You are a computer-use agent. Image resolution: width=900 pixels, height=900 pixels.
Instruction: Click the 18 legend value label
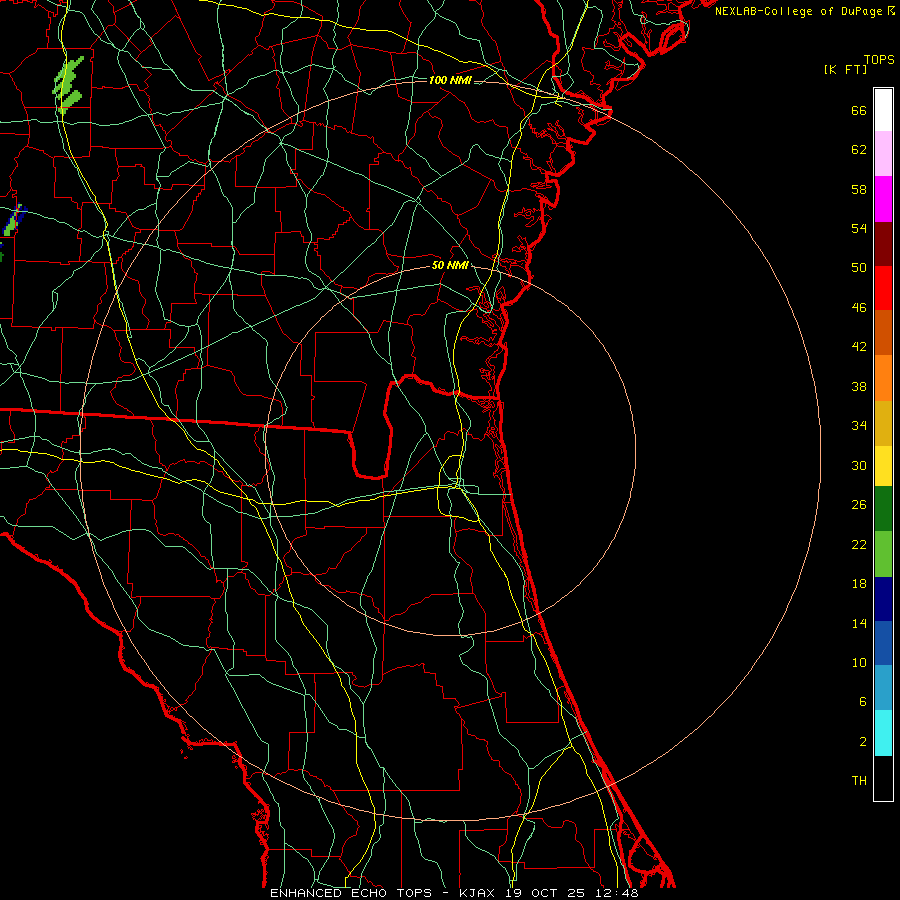point(859,584)
